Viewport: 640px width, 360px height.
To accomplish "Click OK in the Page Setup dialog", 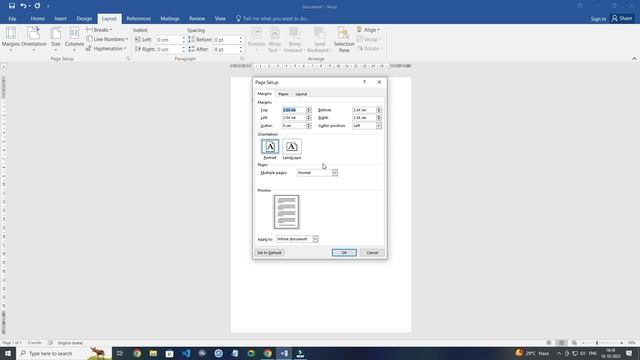I will 344,253.
